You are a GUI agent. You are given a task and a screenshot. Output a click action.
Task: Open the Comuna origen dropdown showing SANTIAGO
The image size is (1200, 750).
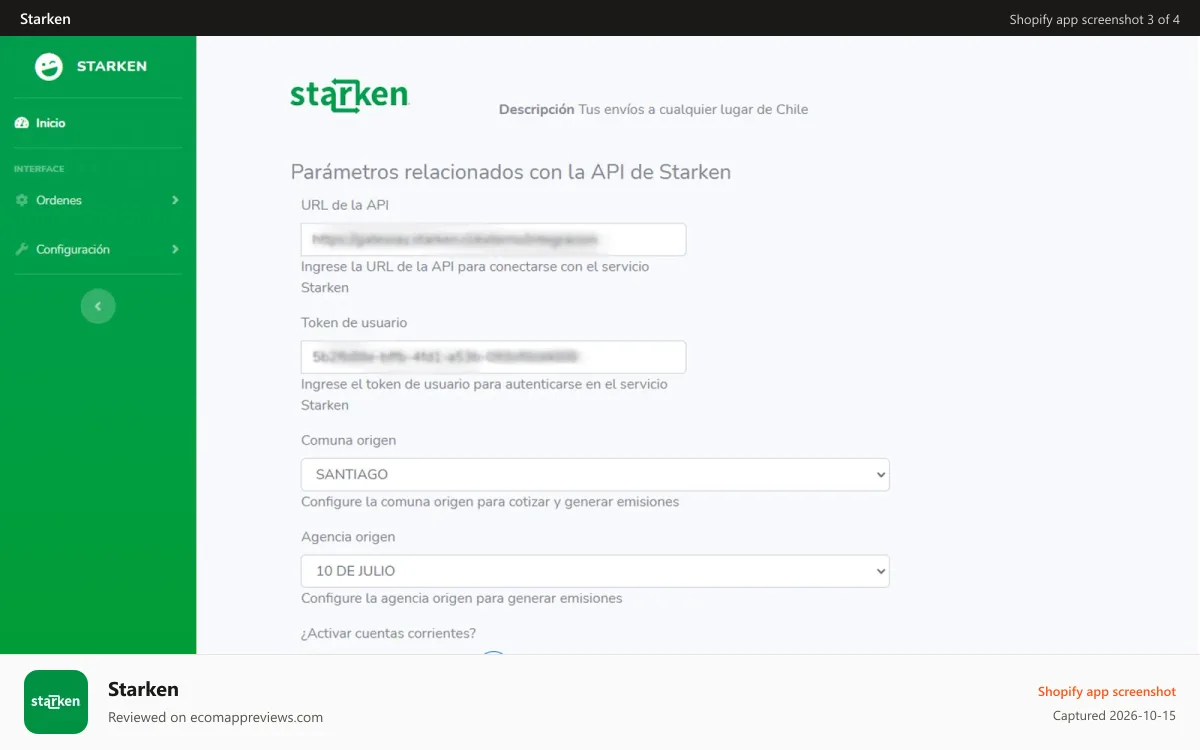tap(595, 474)
